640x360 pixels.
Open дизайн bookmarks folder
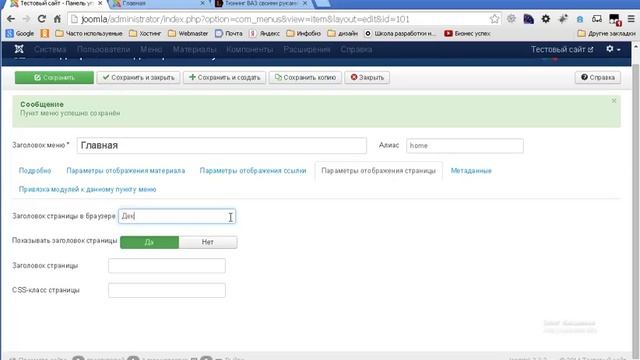point(343,33)
